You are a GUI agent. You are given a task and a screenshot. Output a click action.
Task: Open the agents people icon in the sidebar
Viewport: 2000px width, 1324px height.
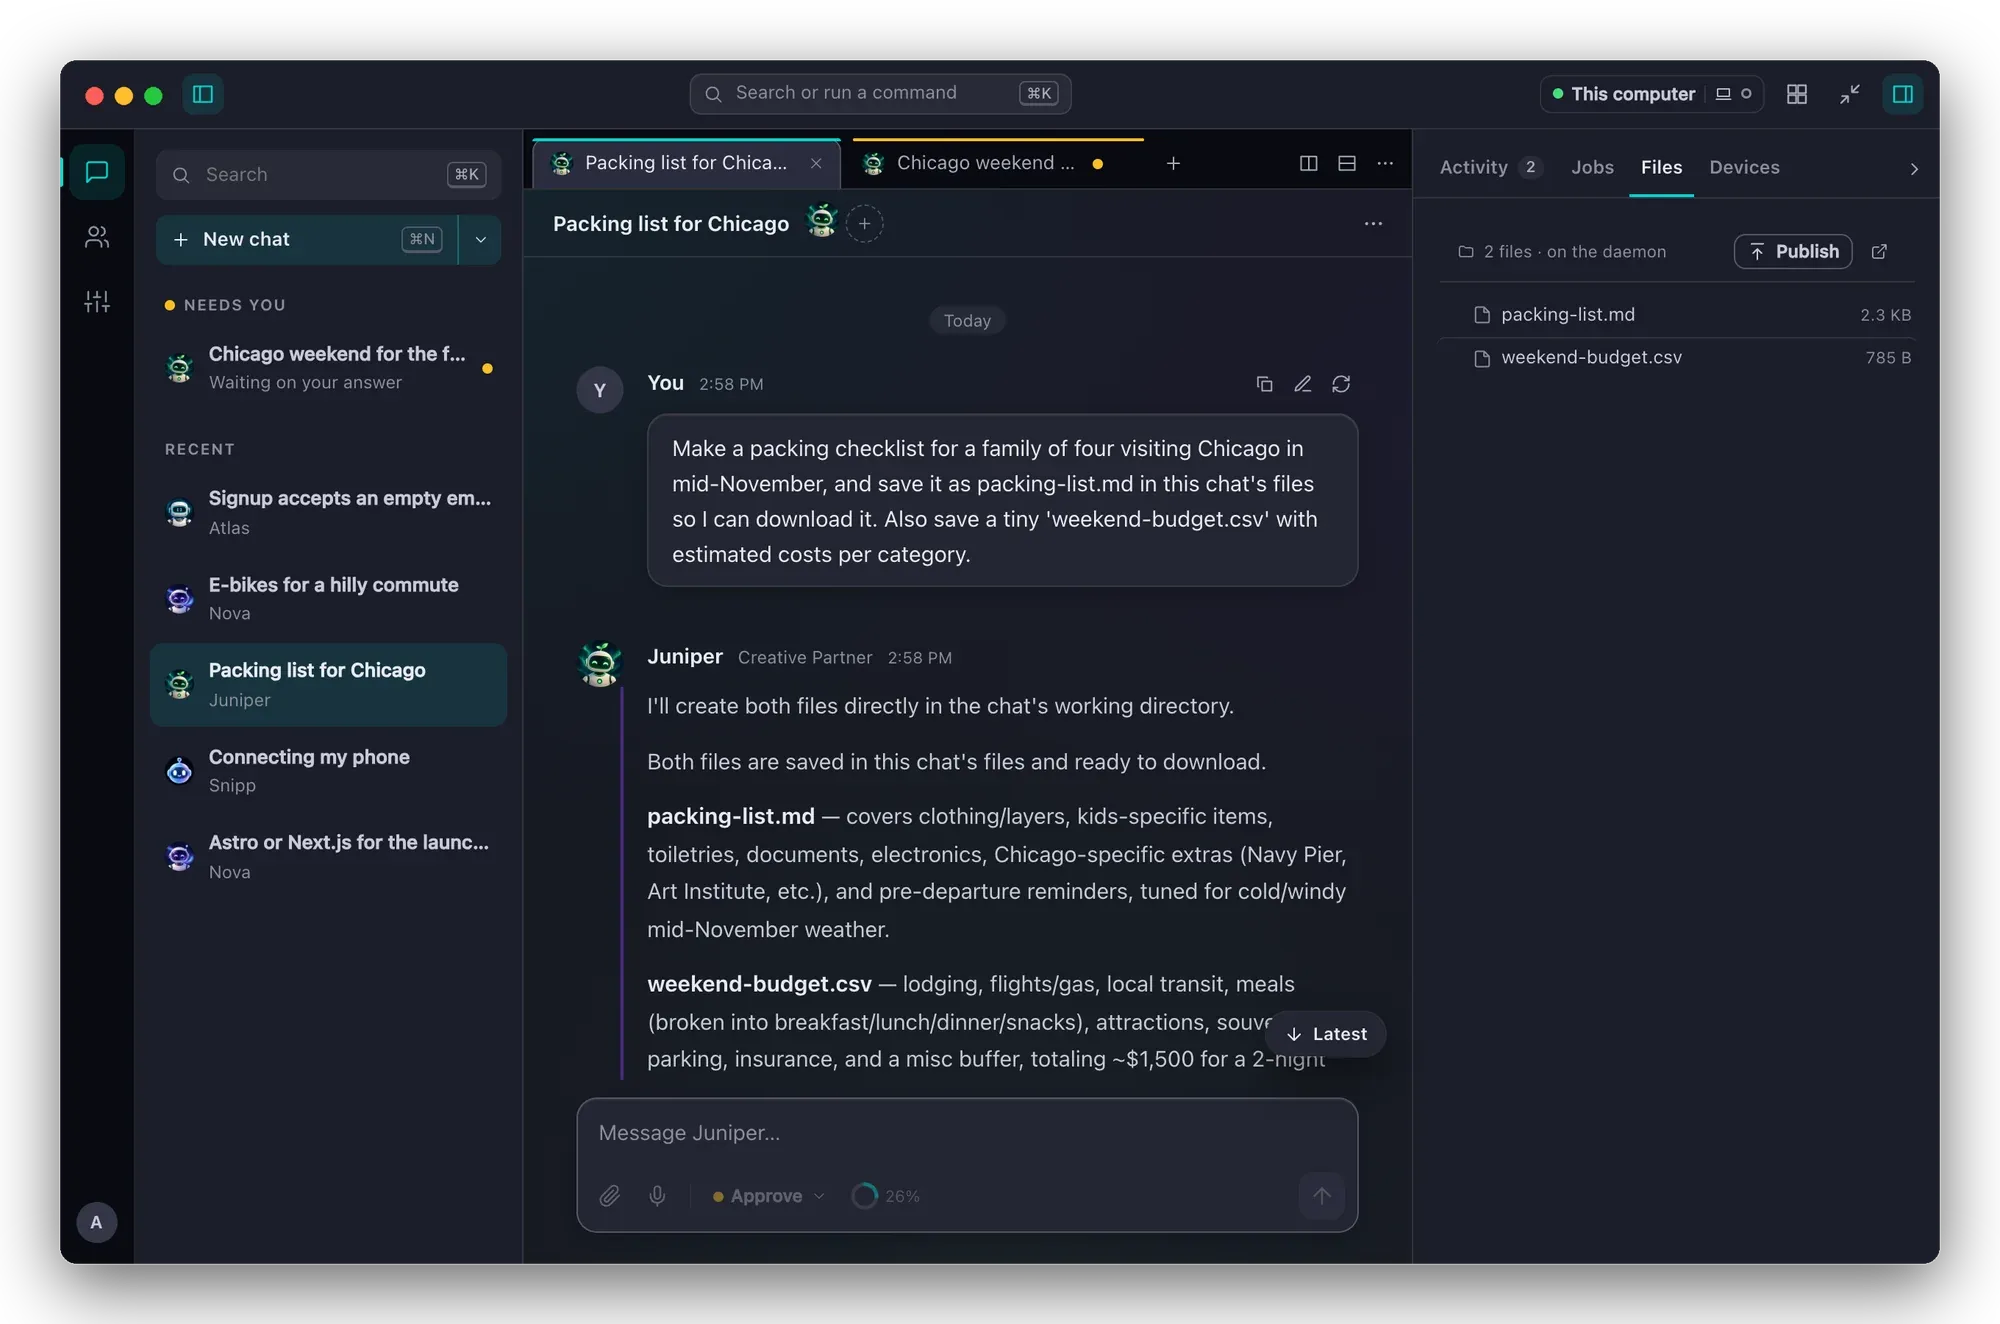[x=97, y=237]
